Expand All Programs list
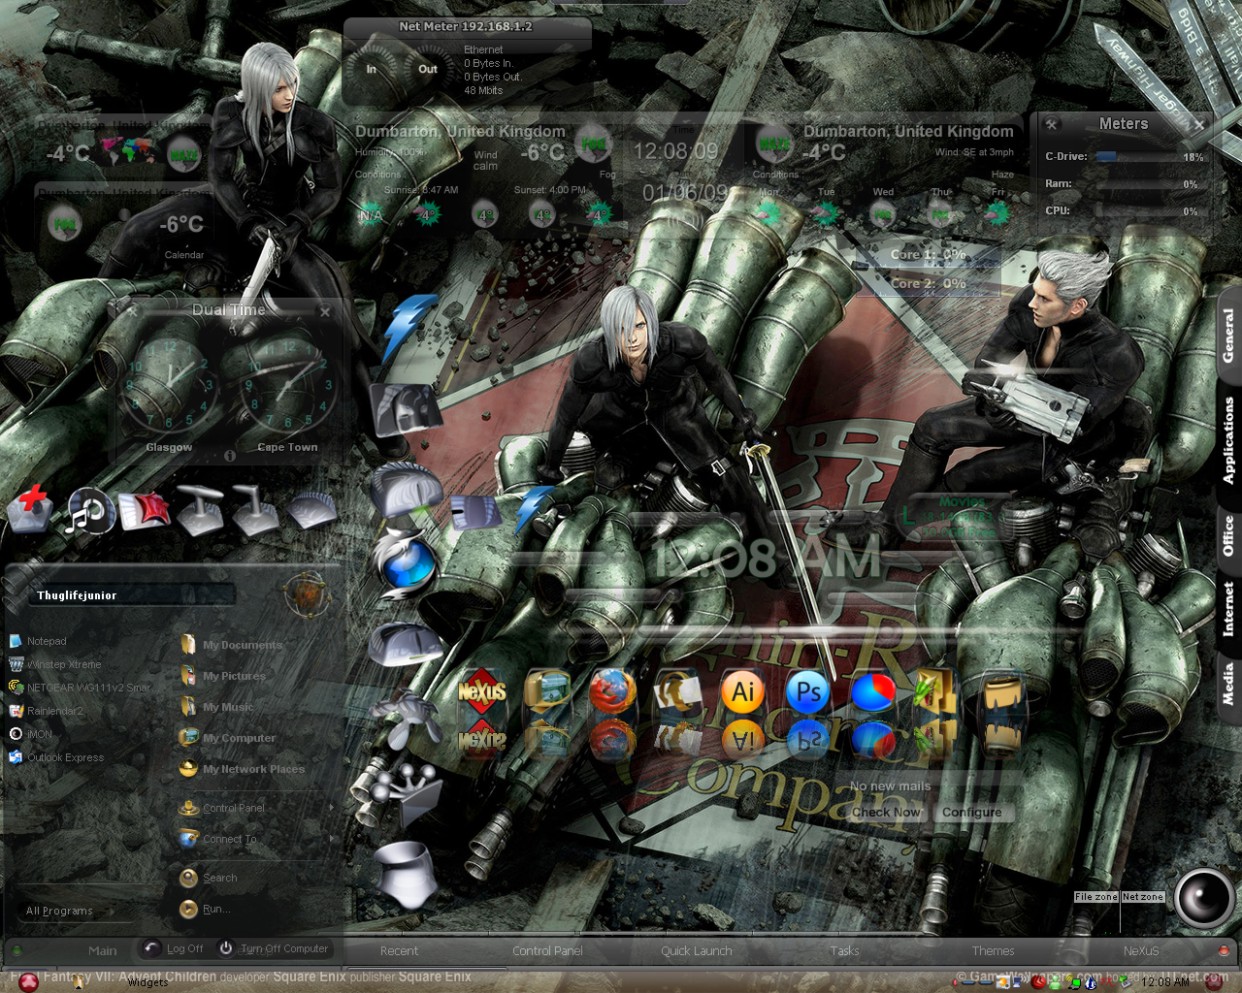 [x=68, y=911]
